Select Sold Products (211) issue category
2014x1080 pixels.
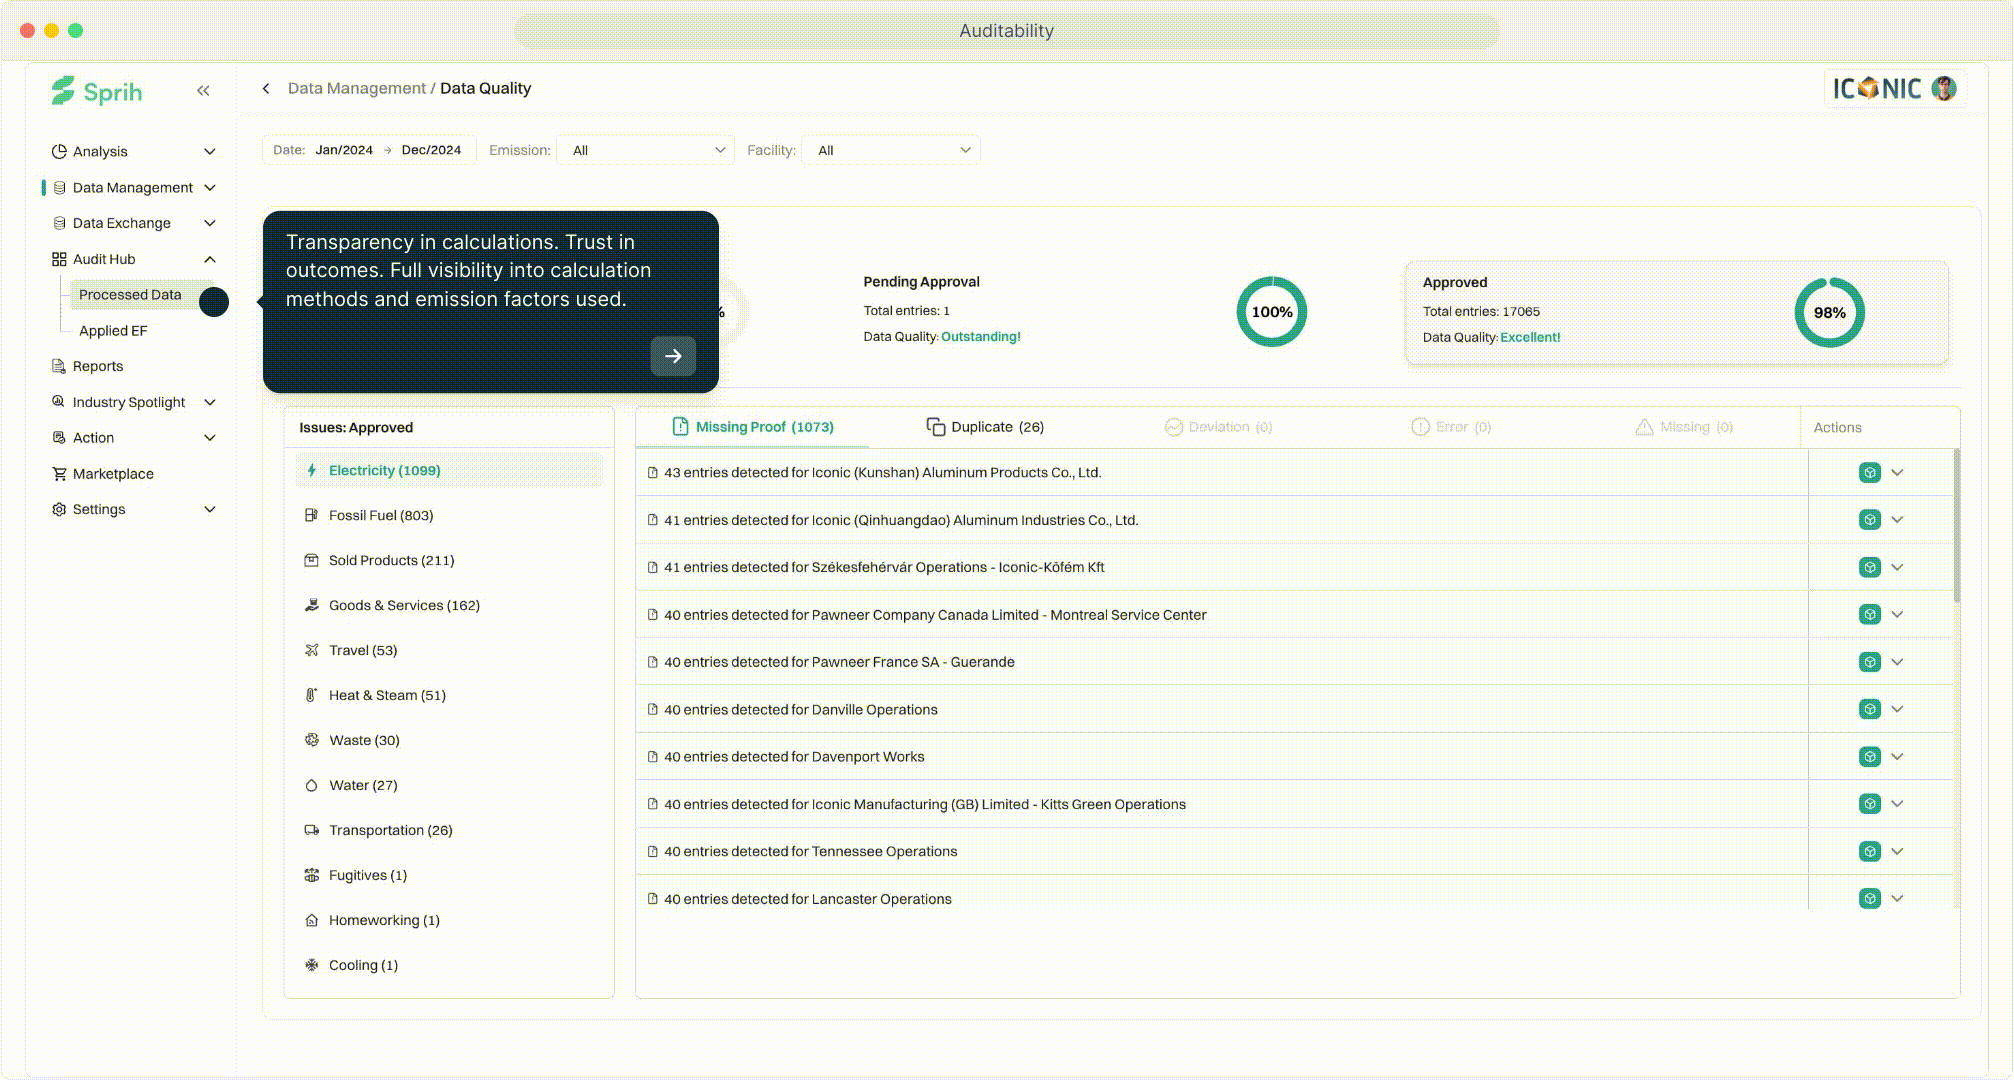pos(449,560)
